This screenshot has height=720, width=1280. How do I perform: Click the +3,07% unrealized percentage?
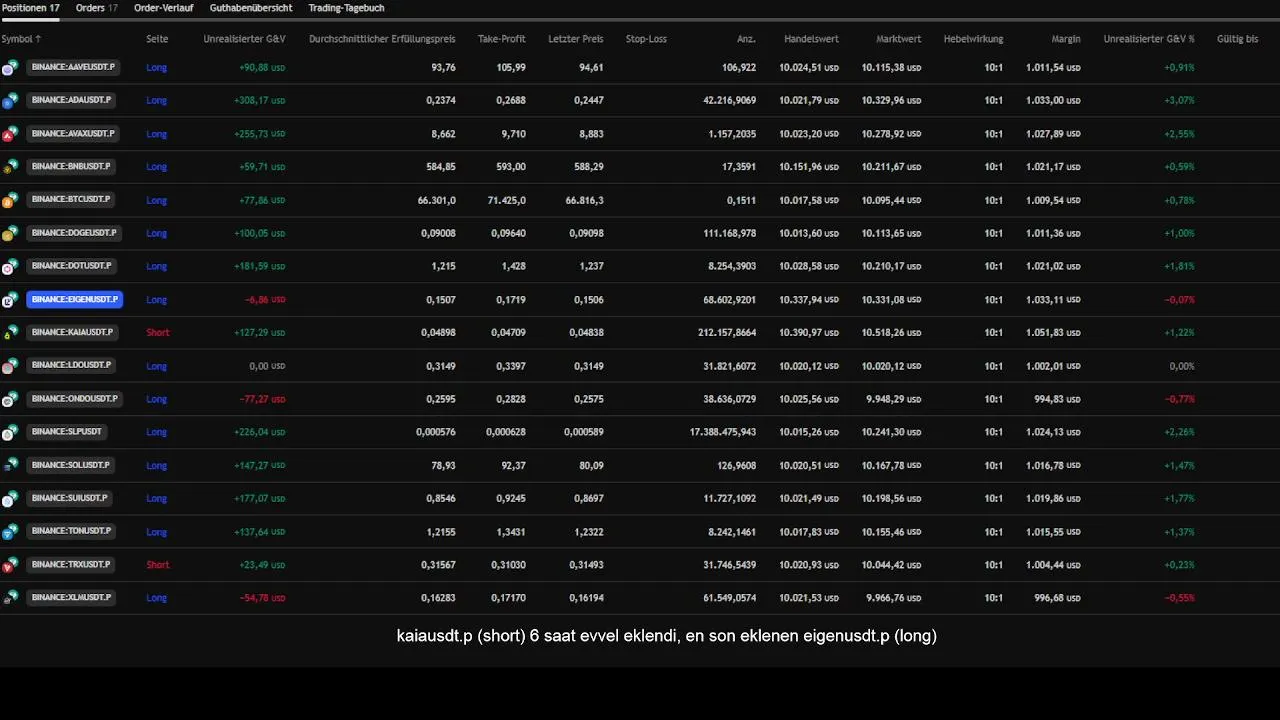(1179, 101)
